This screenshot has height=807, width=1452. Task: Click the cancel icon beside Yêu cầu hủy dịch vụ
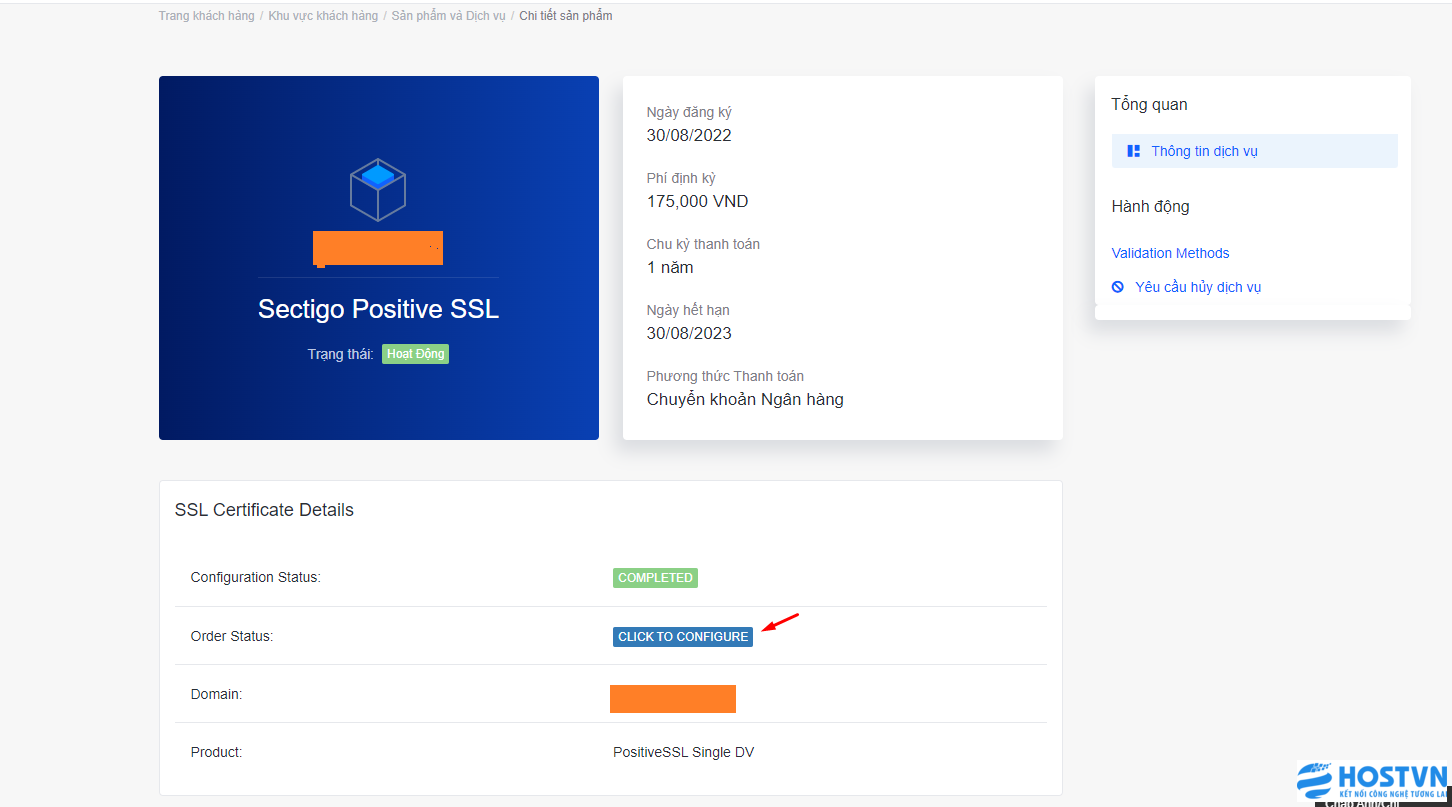[x=1118, y=287]
